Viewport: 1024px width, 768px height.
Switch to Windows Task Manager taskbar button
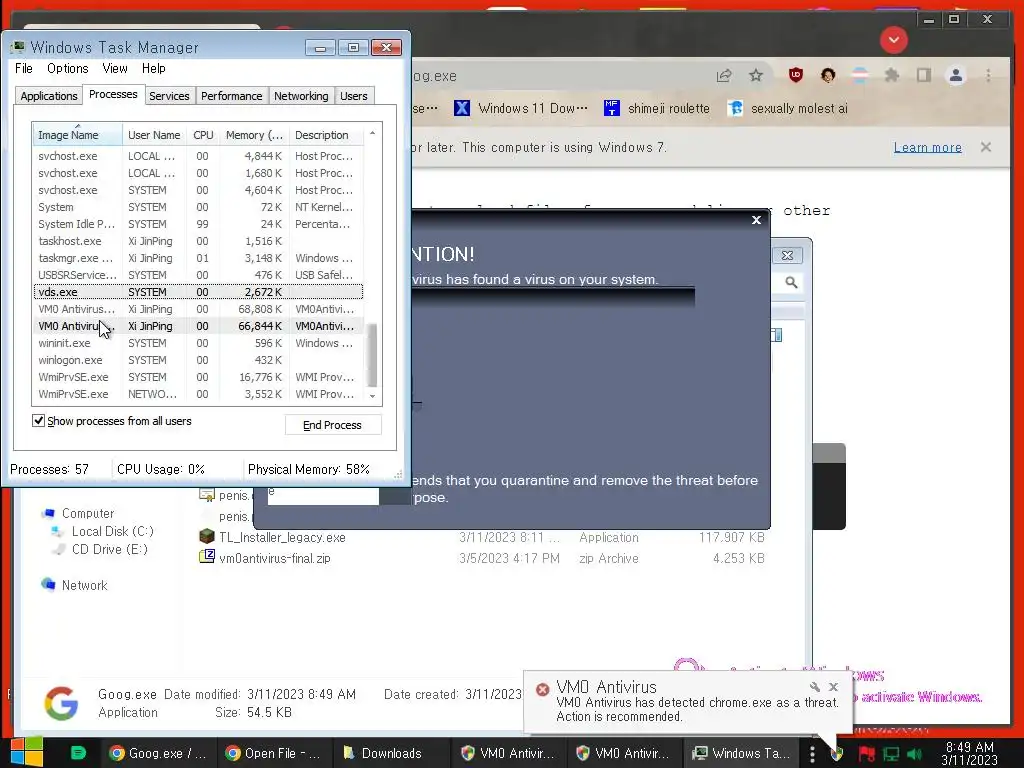click(741, 753)
